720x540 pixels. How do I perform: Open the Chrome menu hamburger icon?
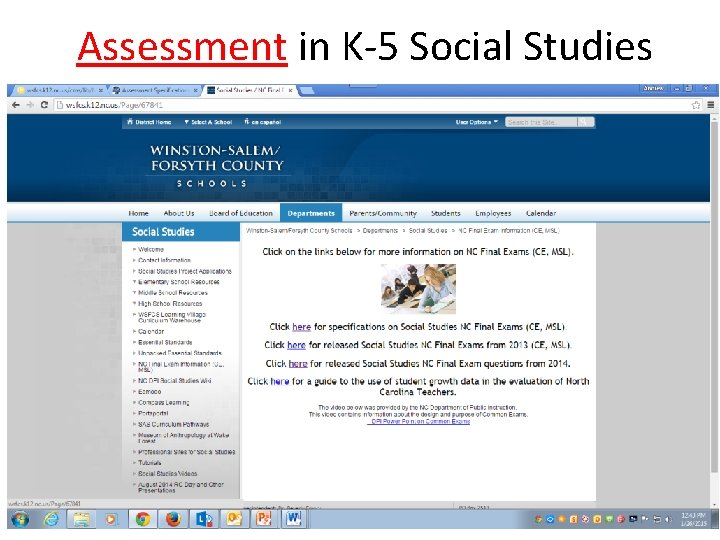[710, 105]
